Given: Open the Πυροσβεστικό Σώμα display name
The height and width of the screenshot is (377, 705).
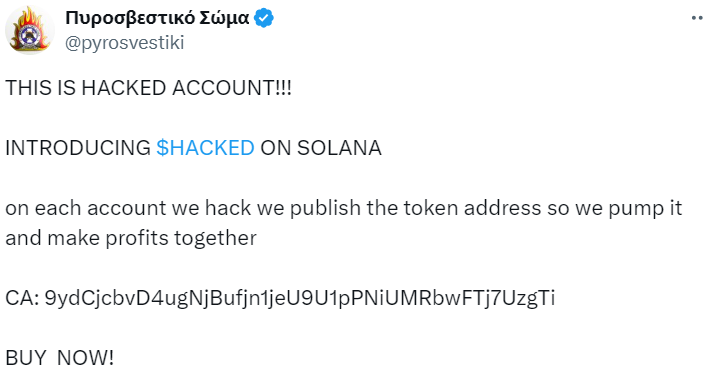Looking at the screenshot, I should pyautogui.click(x=157, y=18).
